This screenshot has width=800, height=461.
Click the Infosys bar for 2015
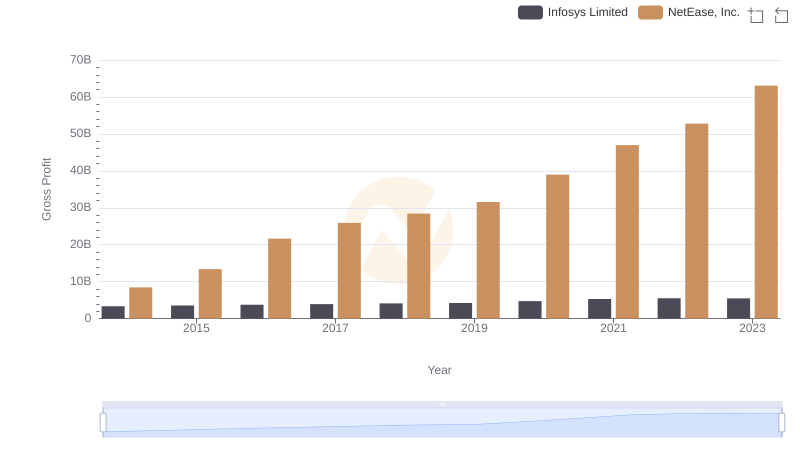(183, 312)
